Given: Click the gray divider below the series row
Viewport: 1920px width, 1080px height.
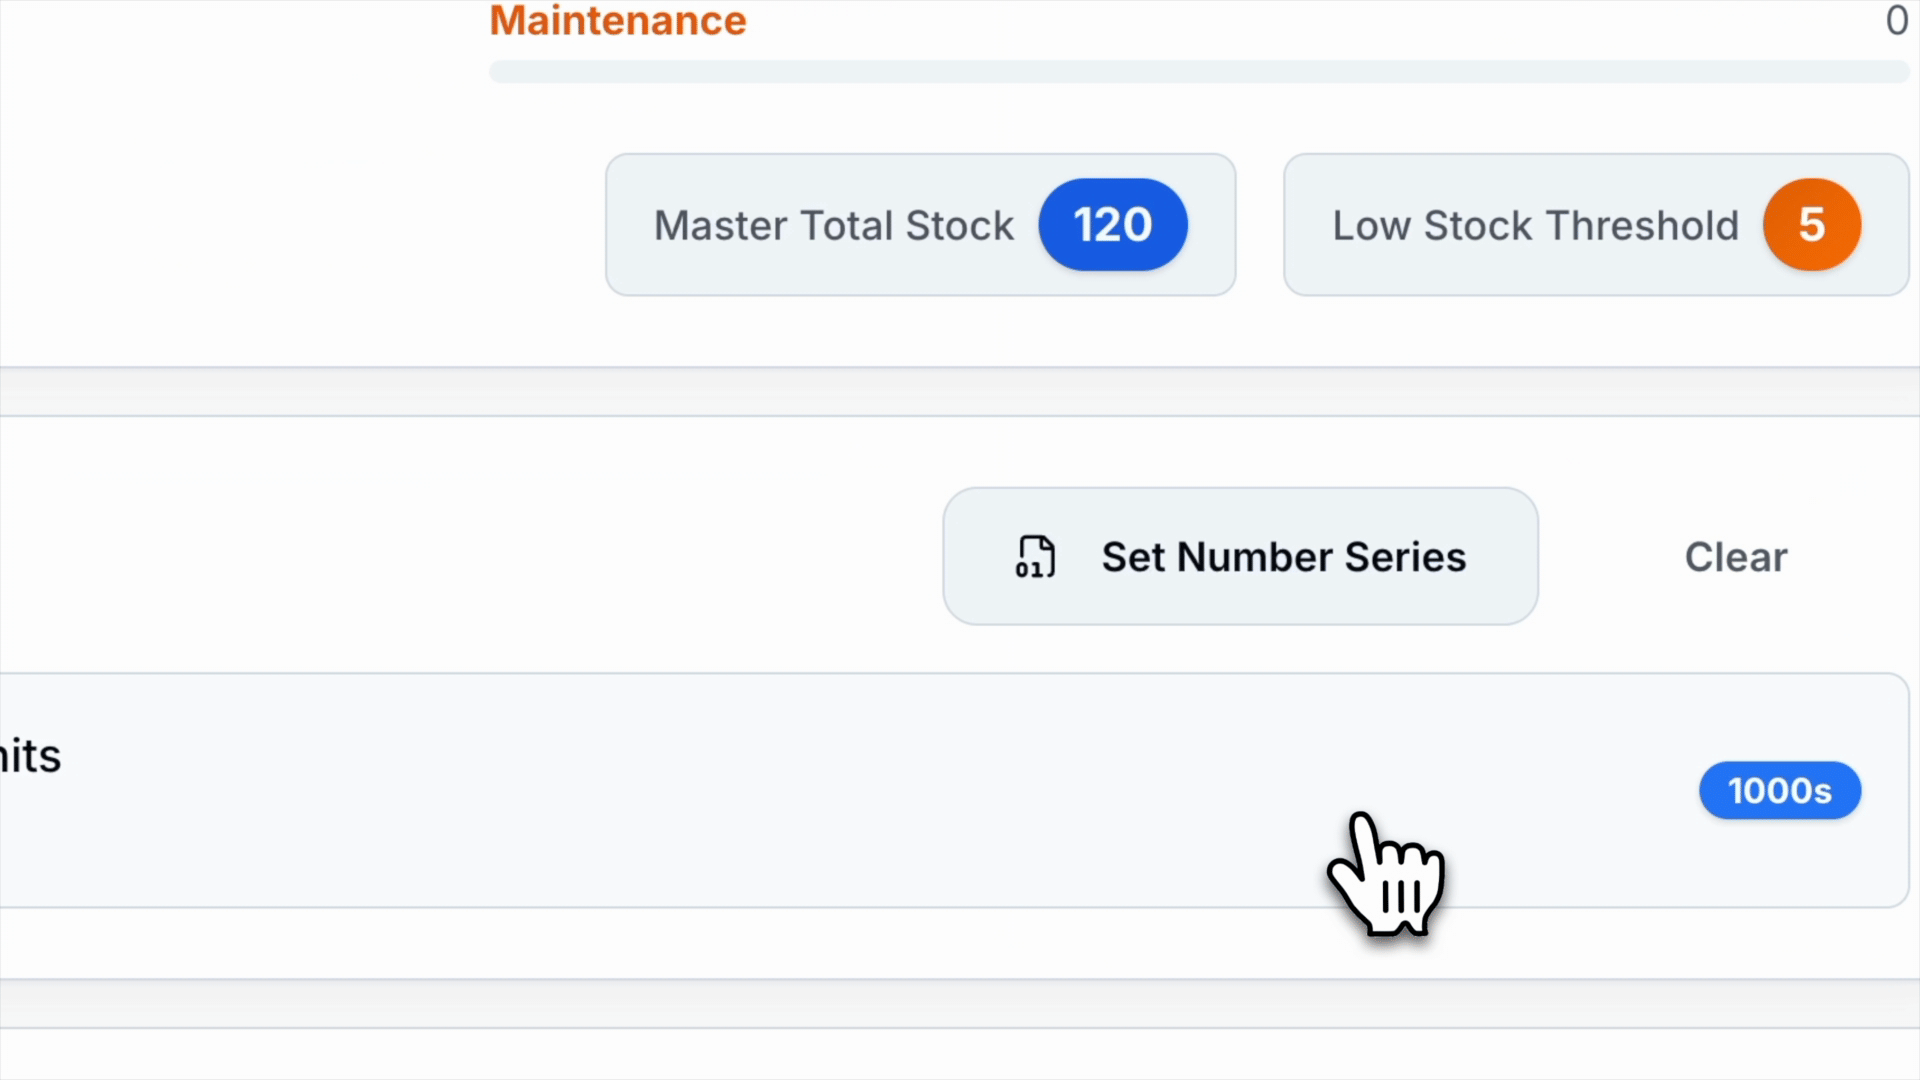Looking at the screenshot, I should (x=960, y=1003).
